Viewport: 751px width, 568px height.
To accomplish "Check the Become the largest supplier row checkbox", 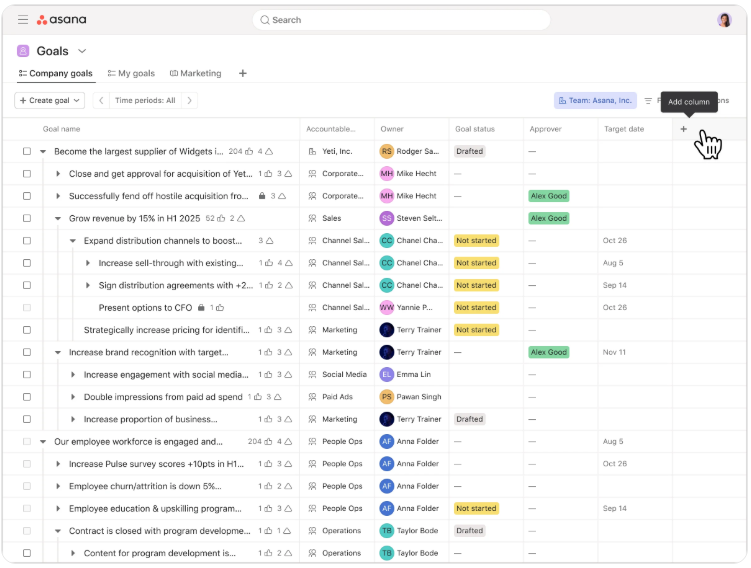I will 27,151.
